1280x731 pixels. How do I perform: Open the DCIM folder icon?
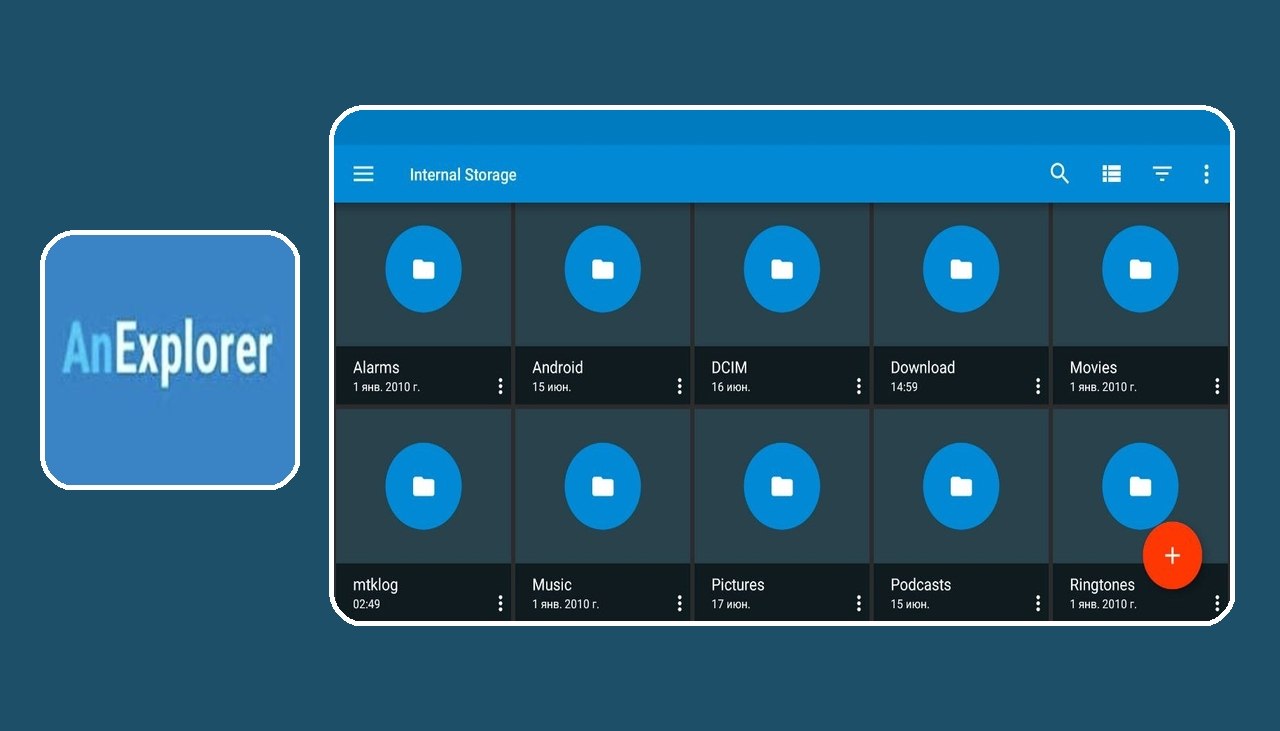(x=782, y=269)
